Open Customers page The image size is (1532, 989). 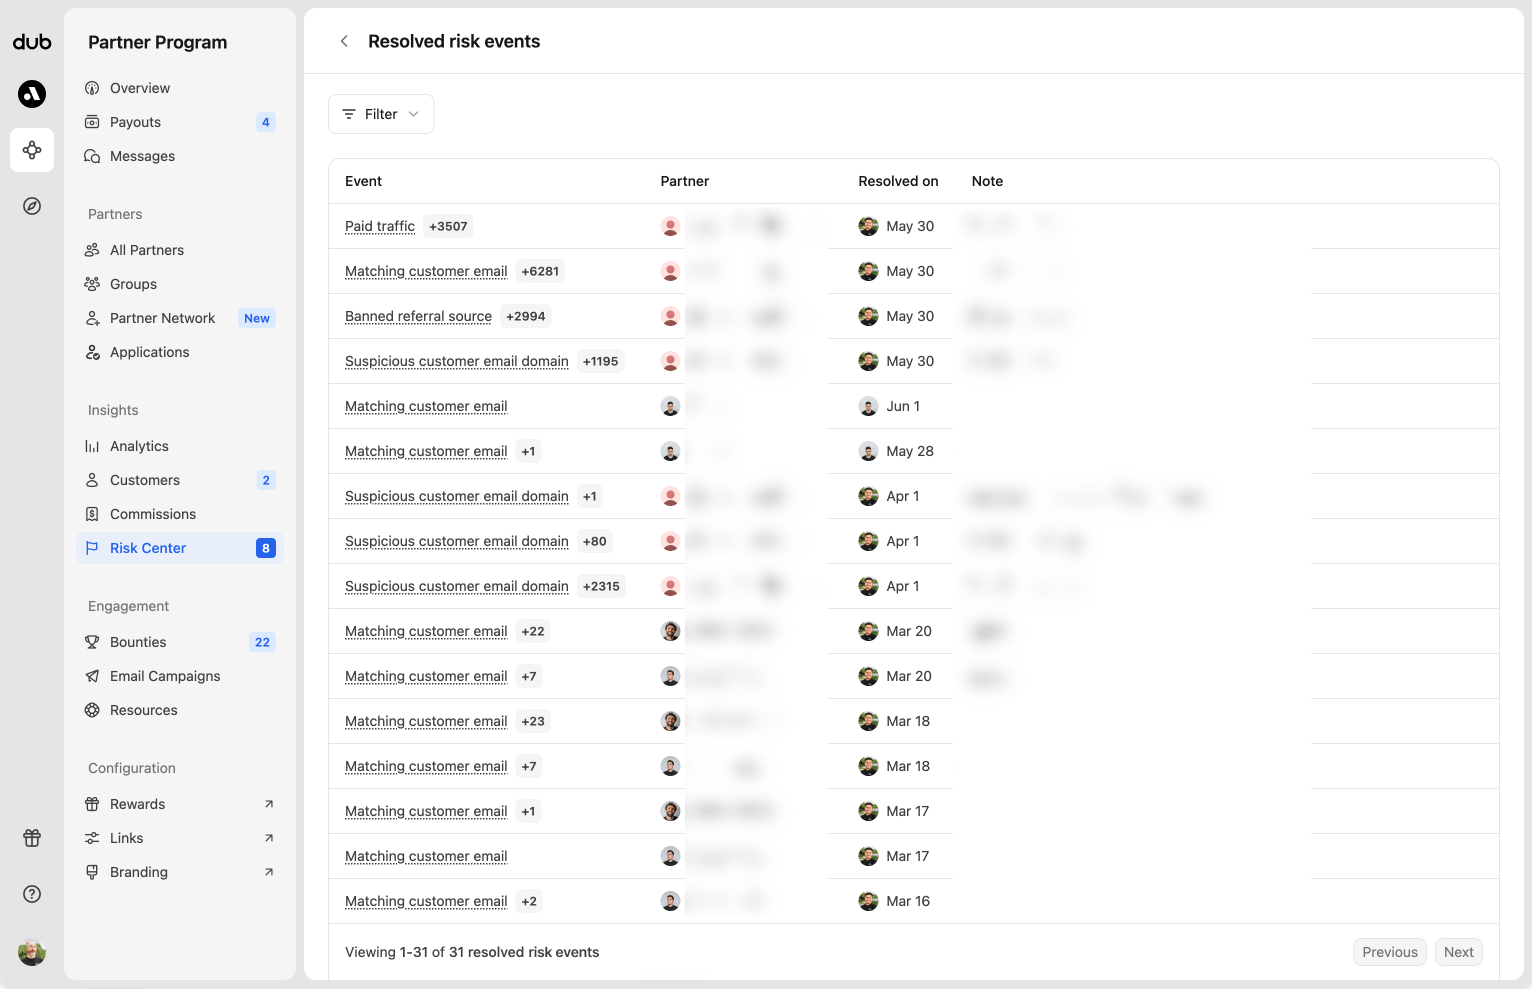[x=180, y=480]
